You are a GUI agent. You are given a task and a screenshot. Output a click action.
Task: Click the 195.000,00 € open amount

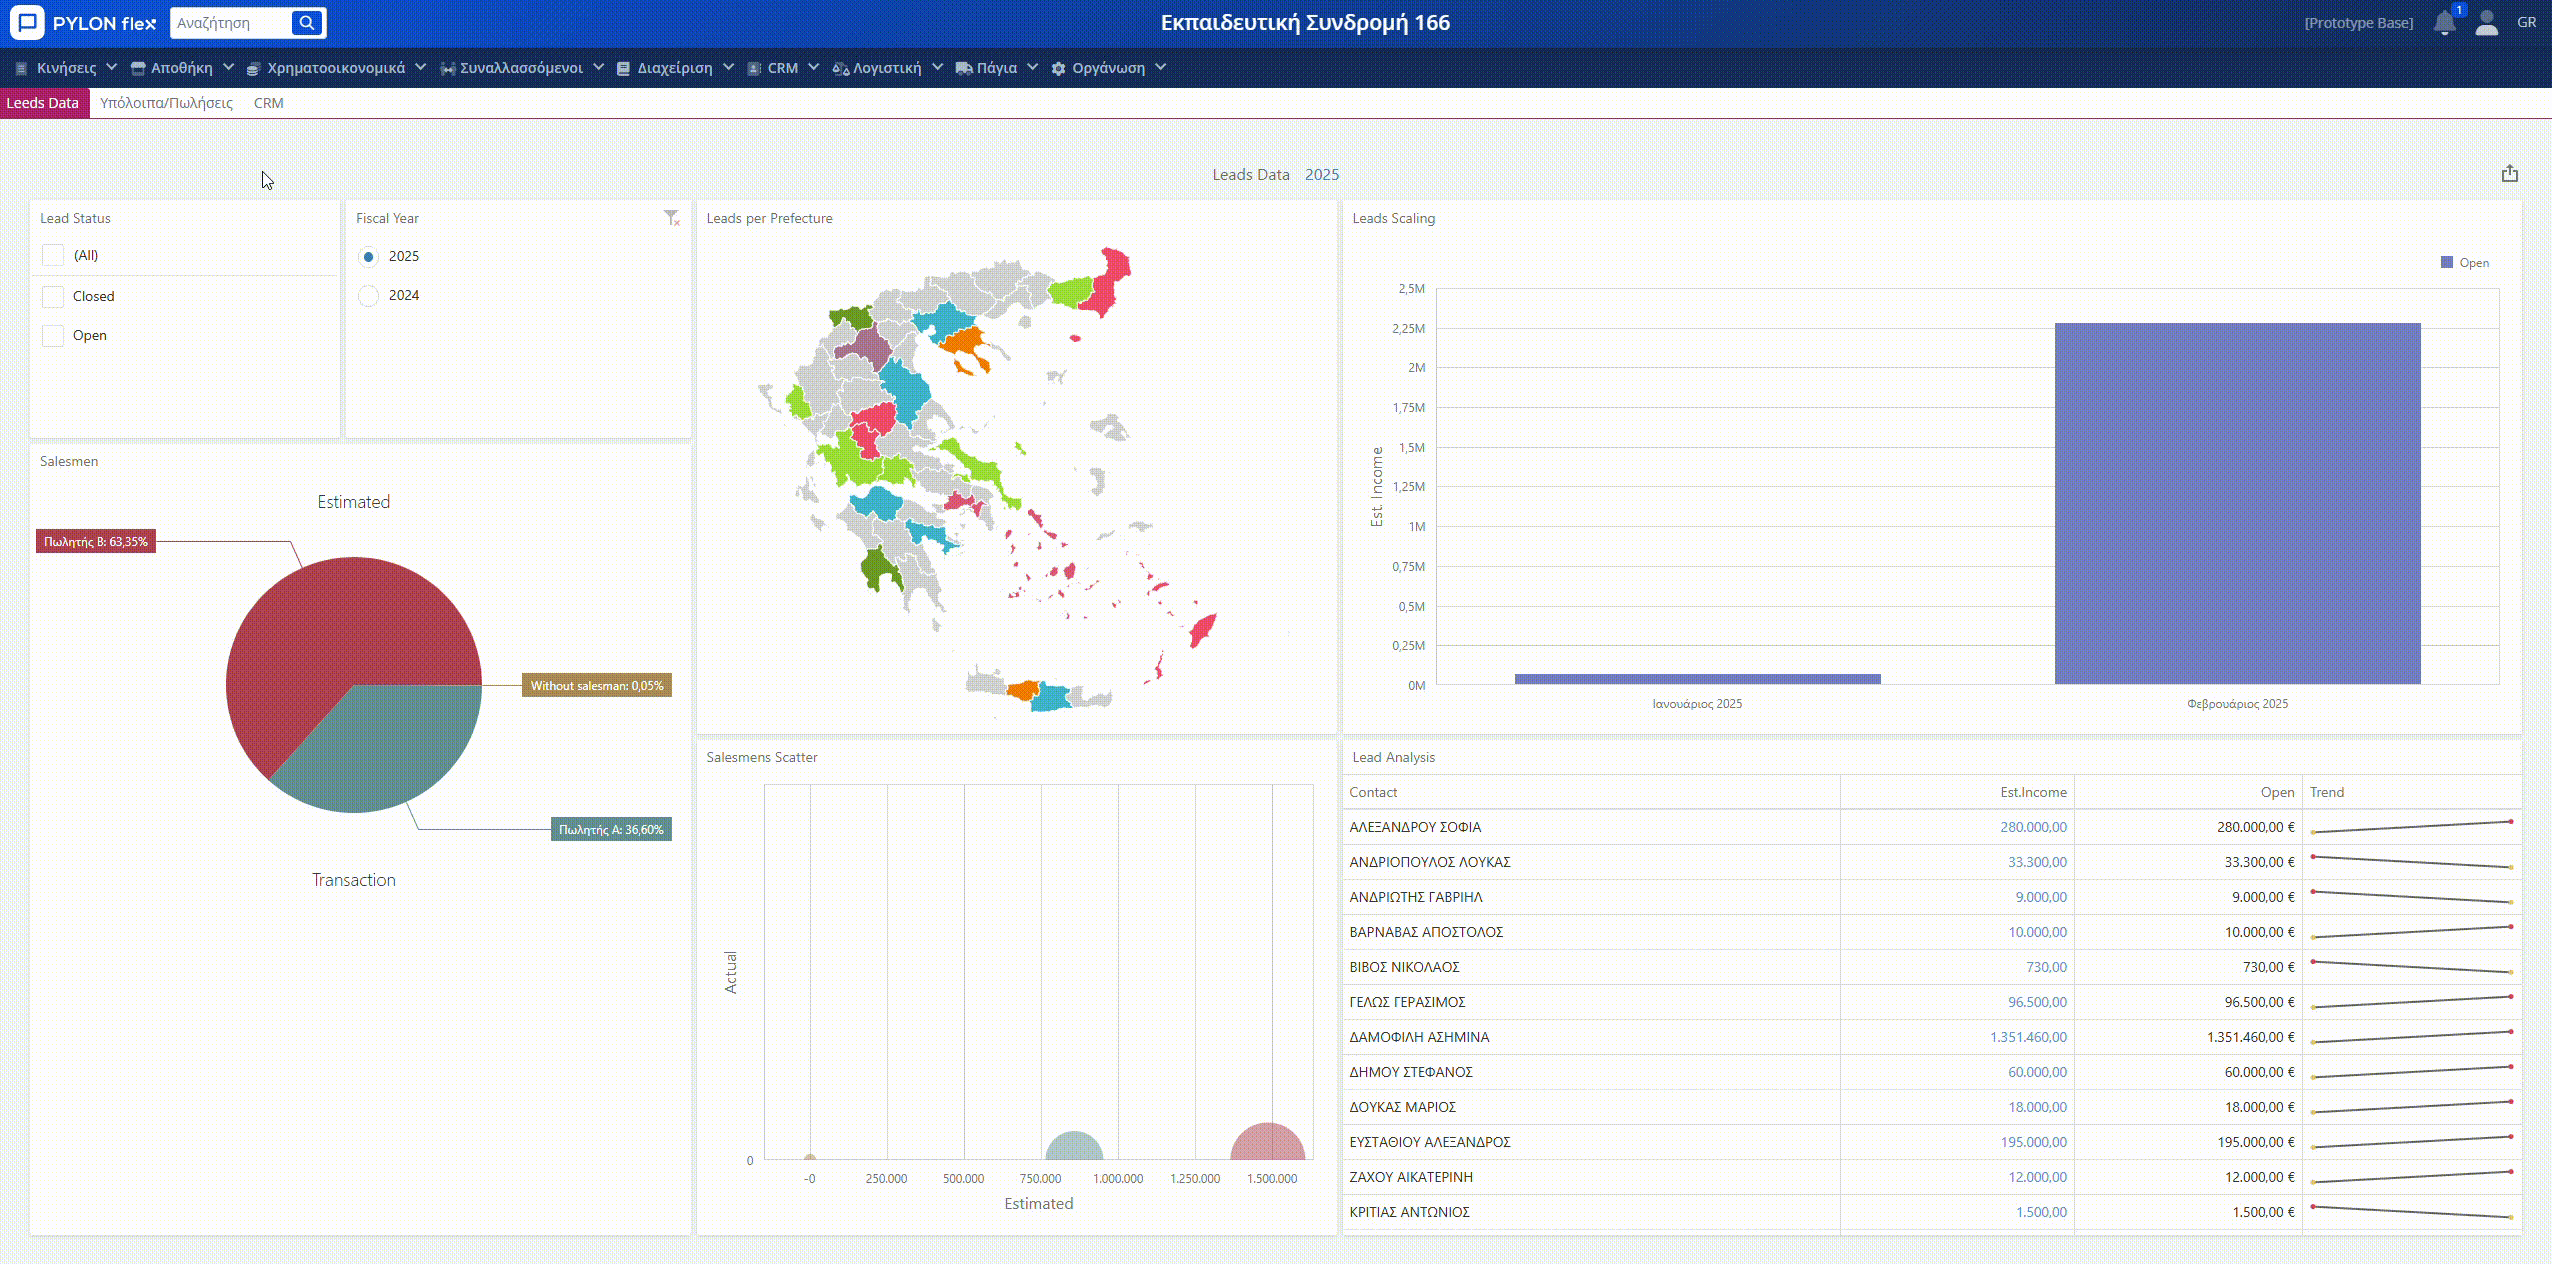coord(2256,1142)
